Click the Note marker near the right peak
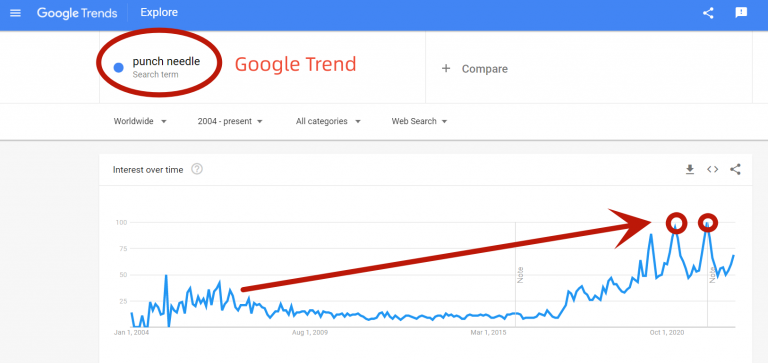Viewport: 768px width, 363px height. 712,275
